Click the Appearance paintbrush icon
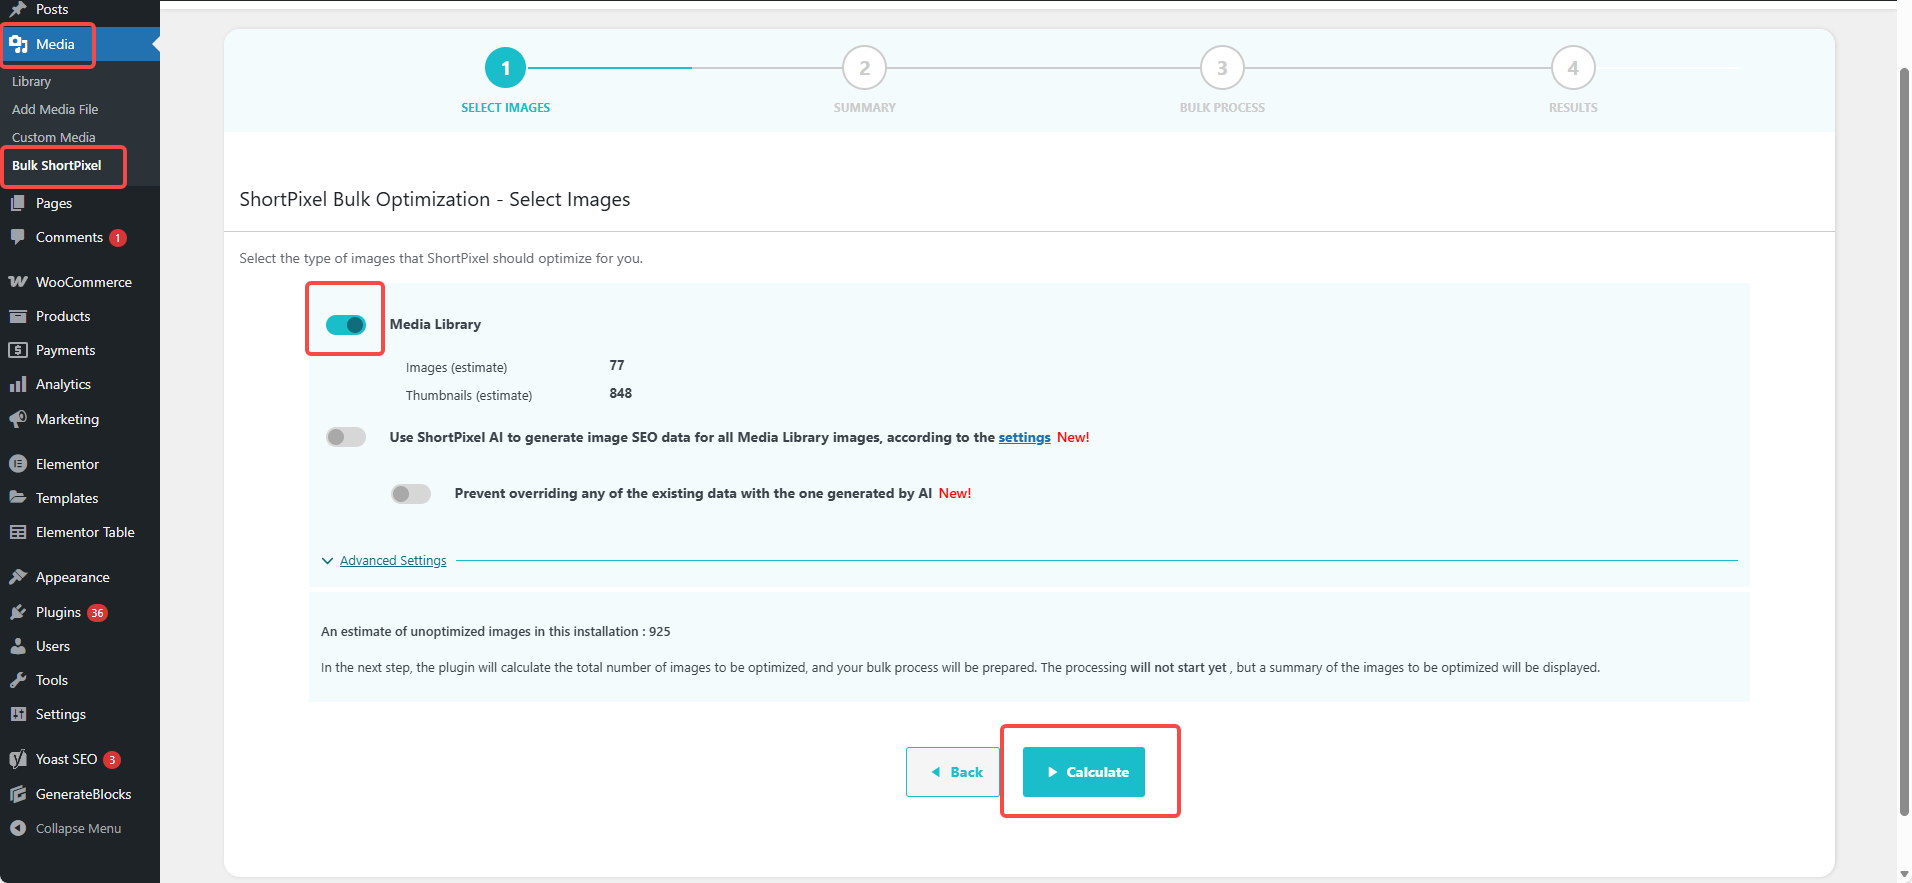This screenshot has height=883, width=1912. tap(18, 577)
